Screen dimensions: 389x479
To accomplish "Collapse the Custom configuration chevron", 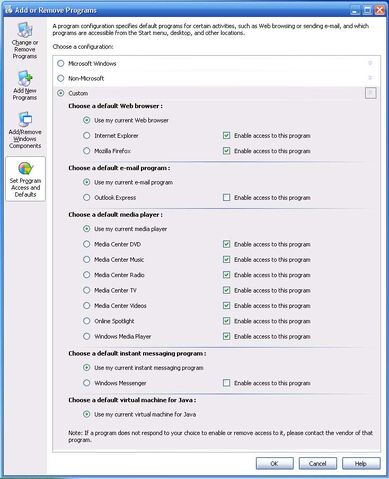I will [370, 93].
